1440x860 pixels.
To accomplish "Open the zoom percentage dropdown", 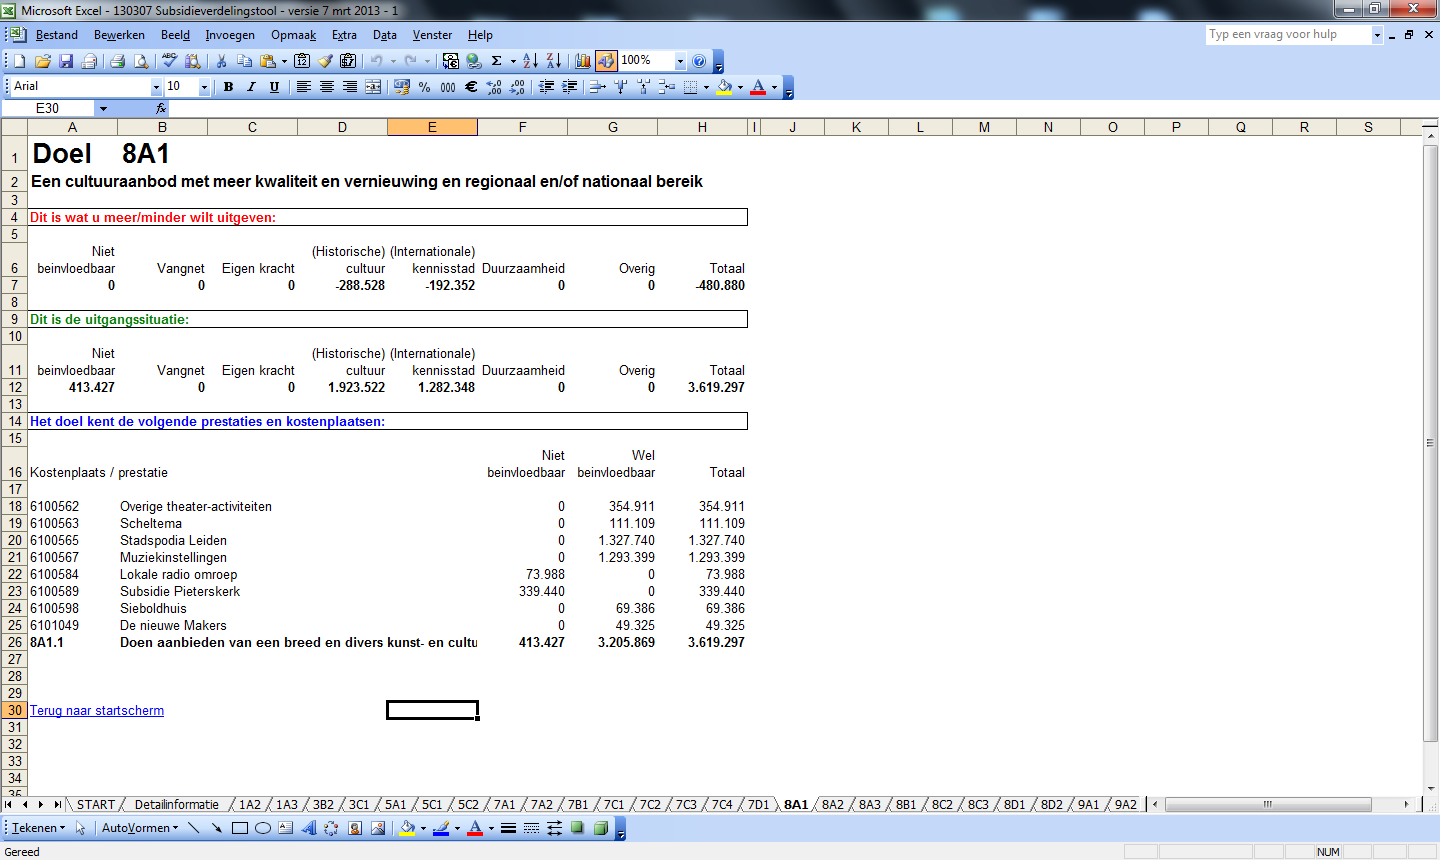I will pos(680,61).
